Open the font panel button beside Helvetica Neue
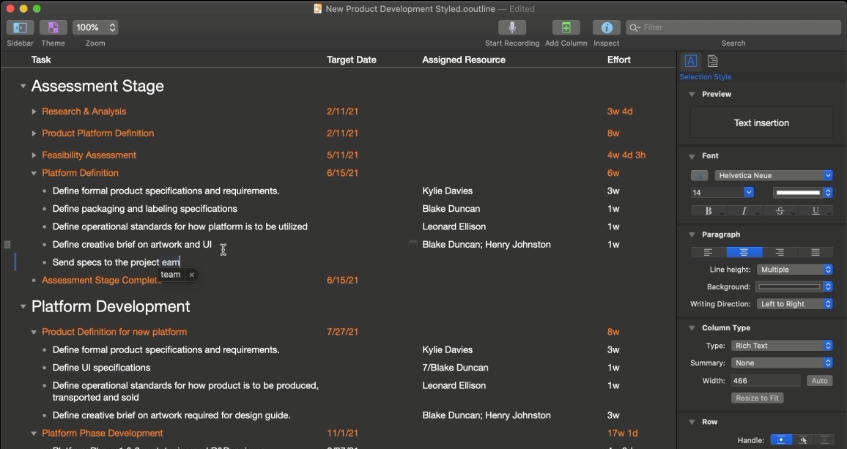847x449 pixels. 699,175
